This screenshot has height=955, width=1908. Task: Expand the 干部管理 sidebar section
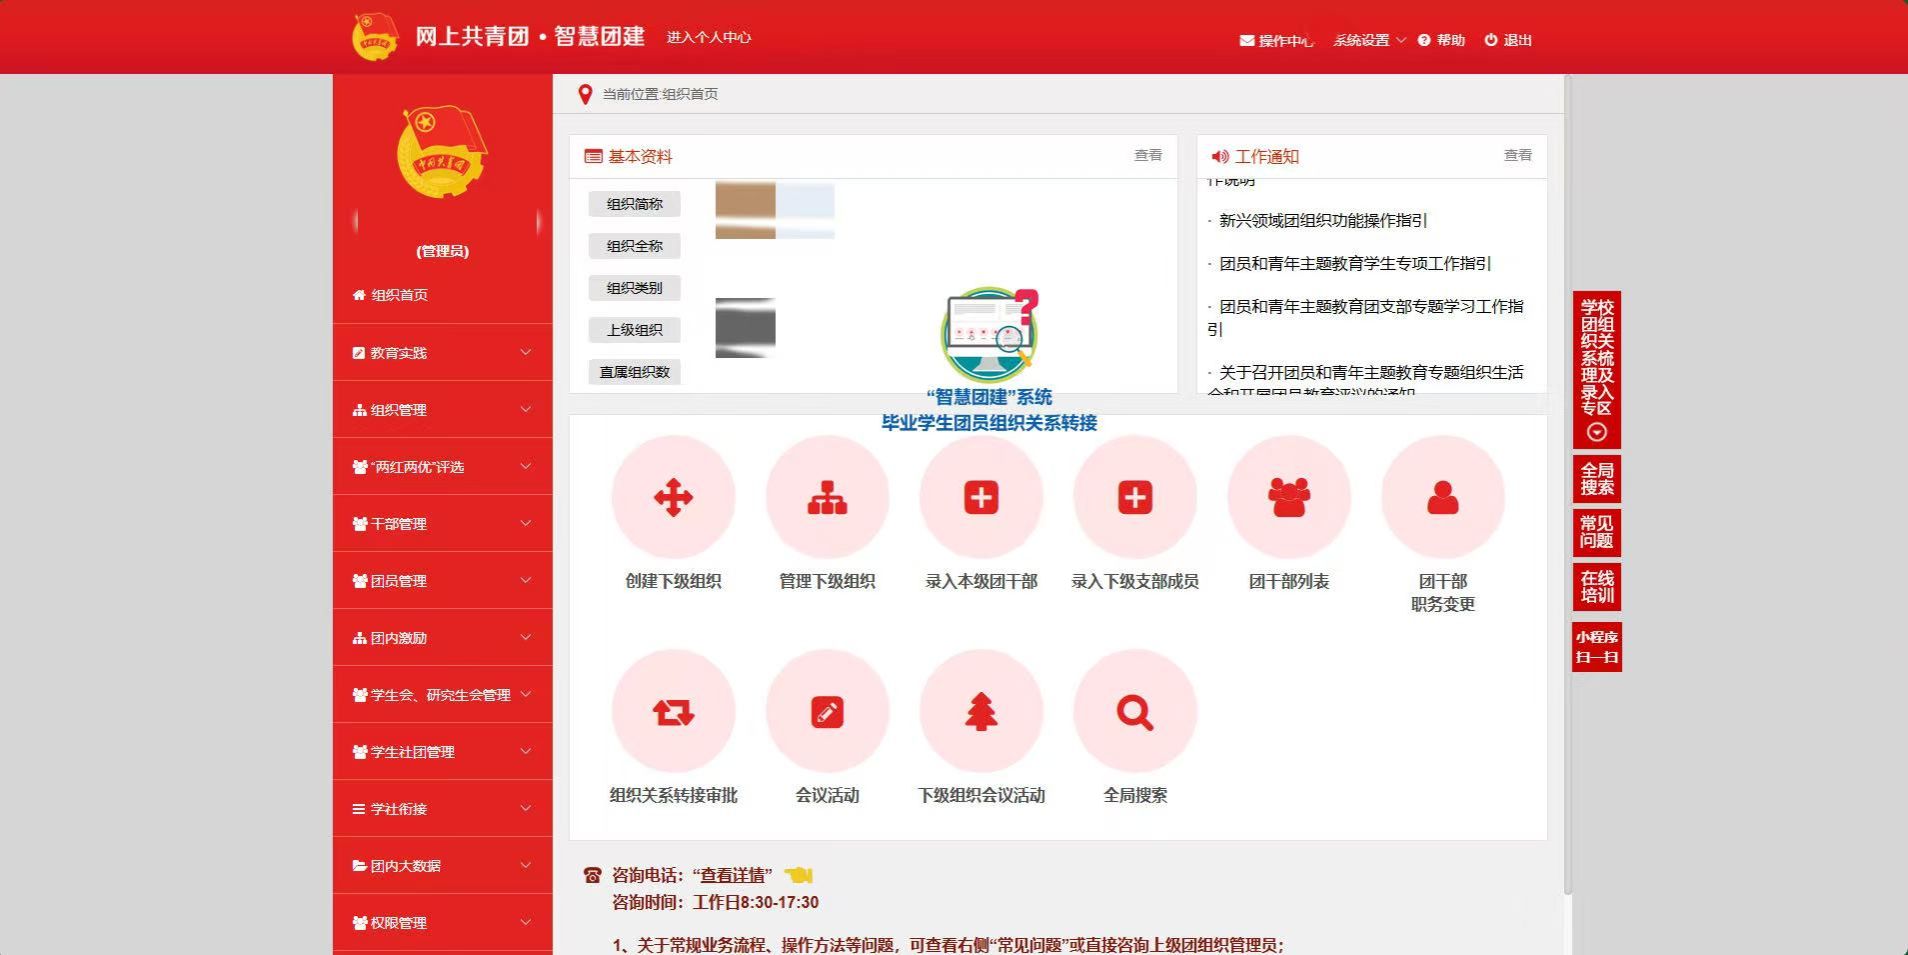coord(442,524)
